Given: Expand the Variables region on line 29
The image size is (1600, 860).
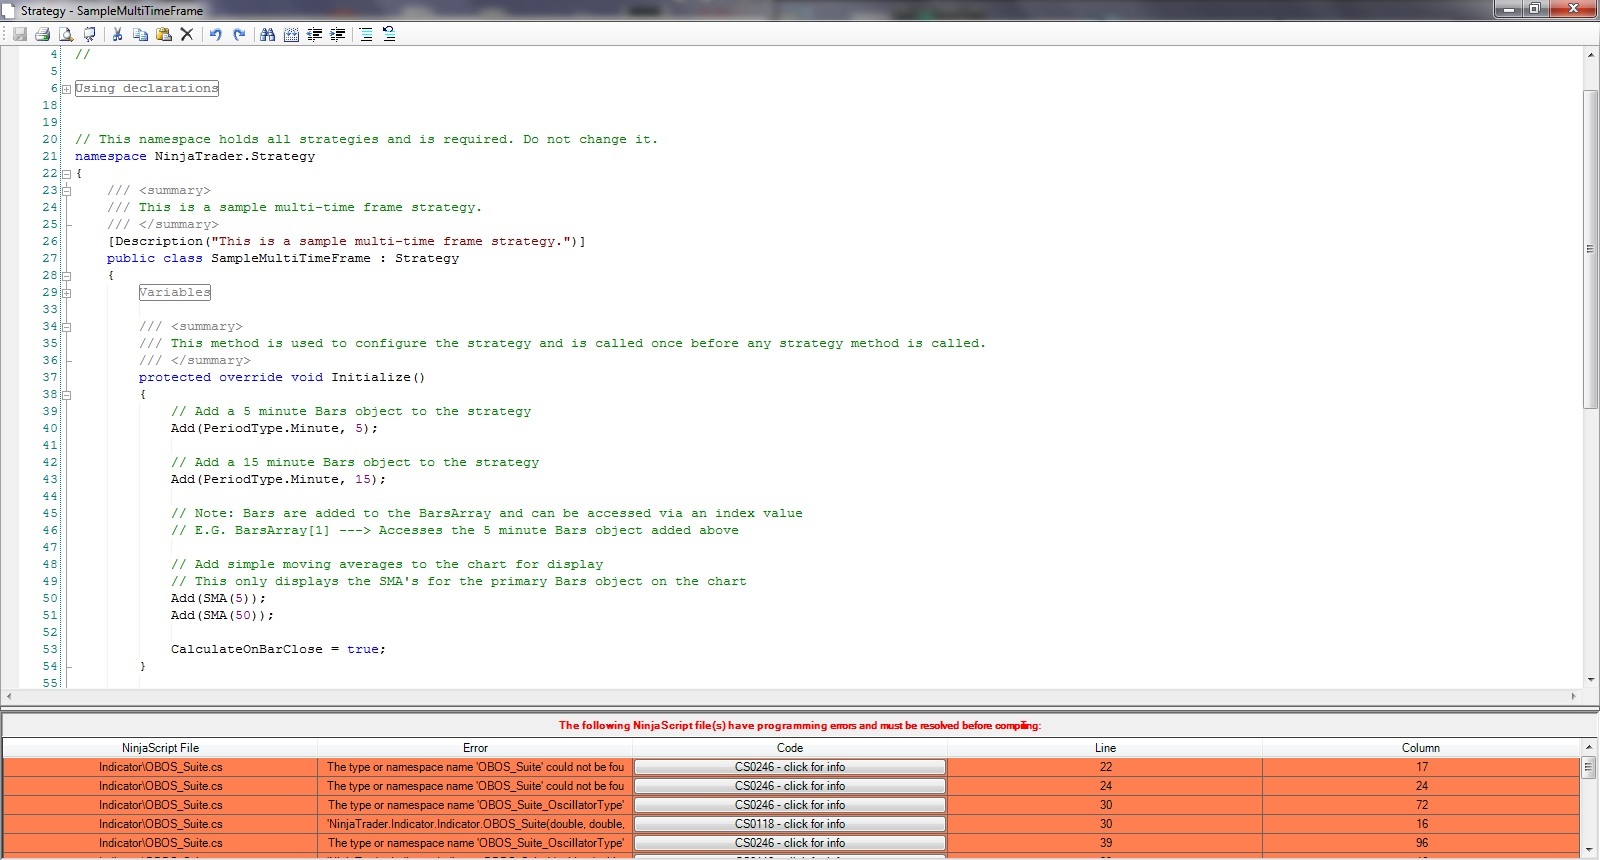Looking at the screenshot, I should [66, 293].
